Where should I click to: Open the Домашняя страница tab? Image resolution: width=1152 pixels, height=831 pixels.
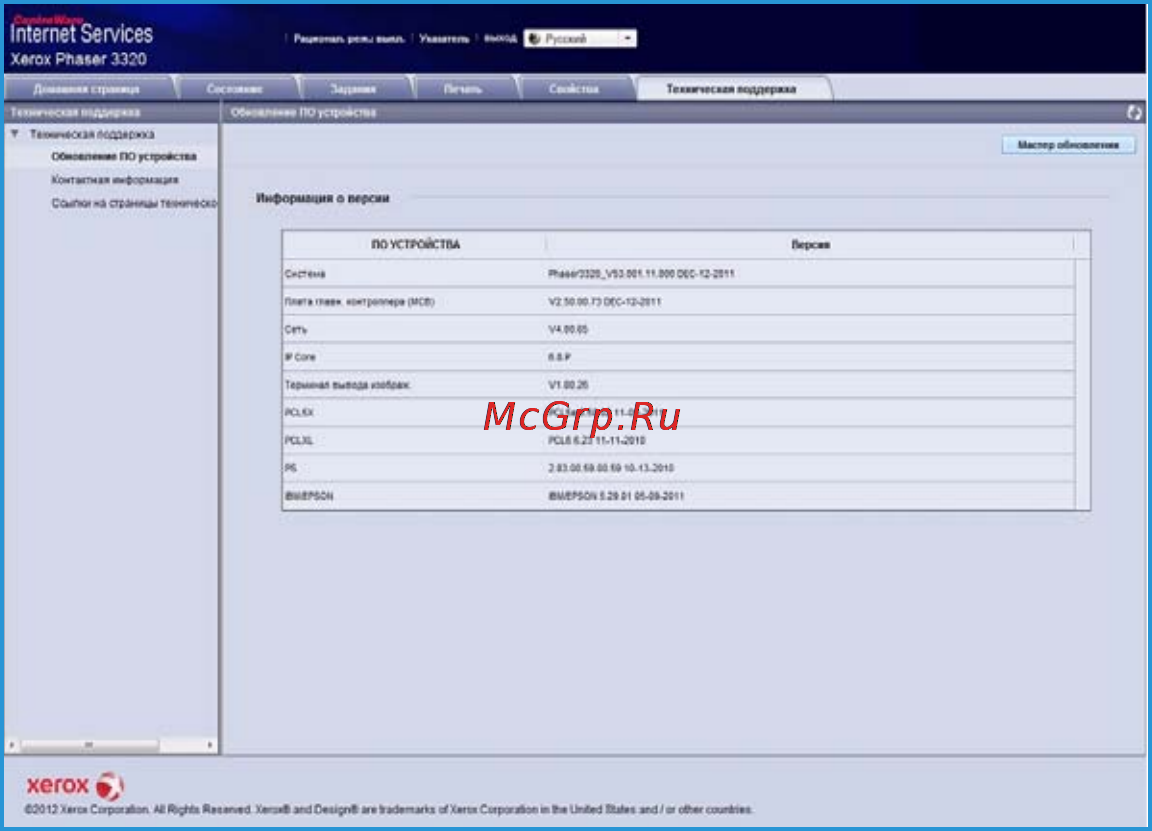86,89
